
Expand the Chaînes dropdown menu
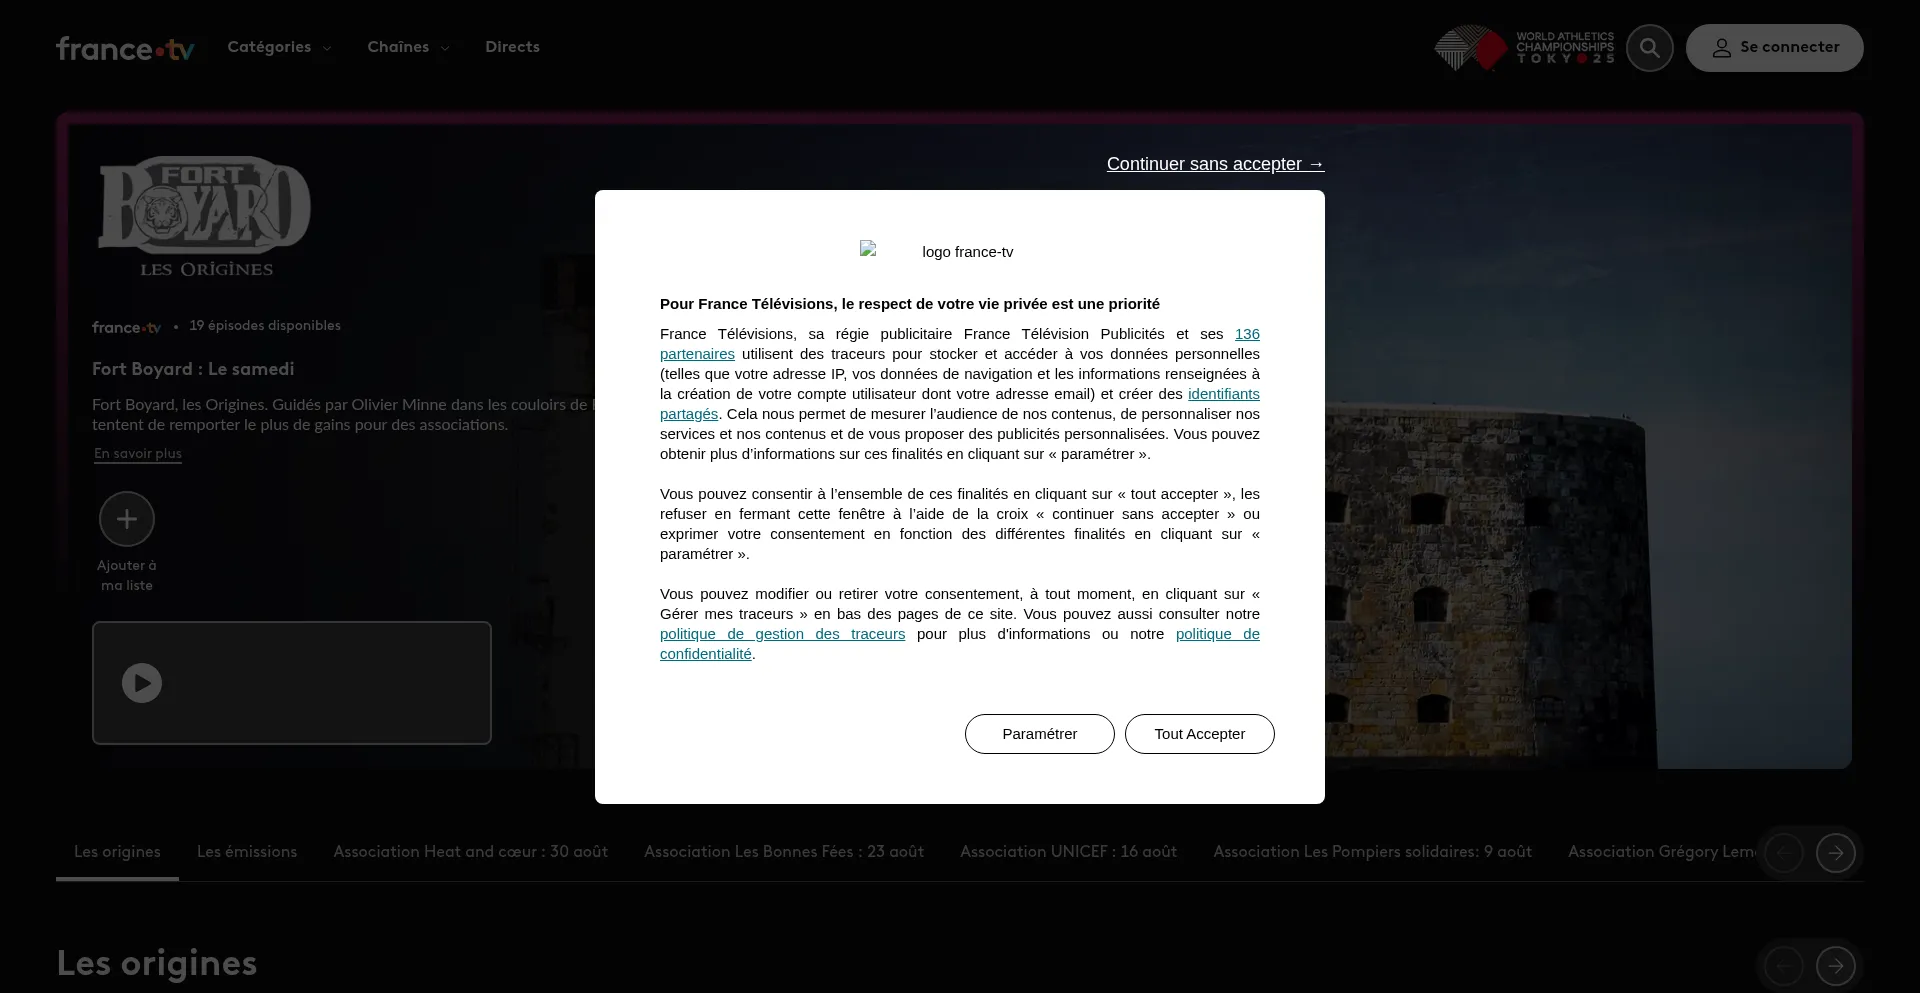(x=408, y=47)
